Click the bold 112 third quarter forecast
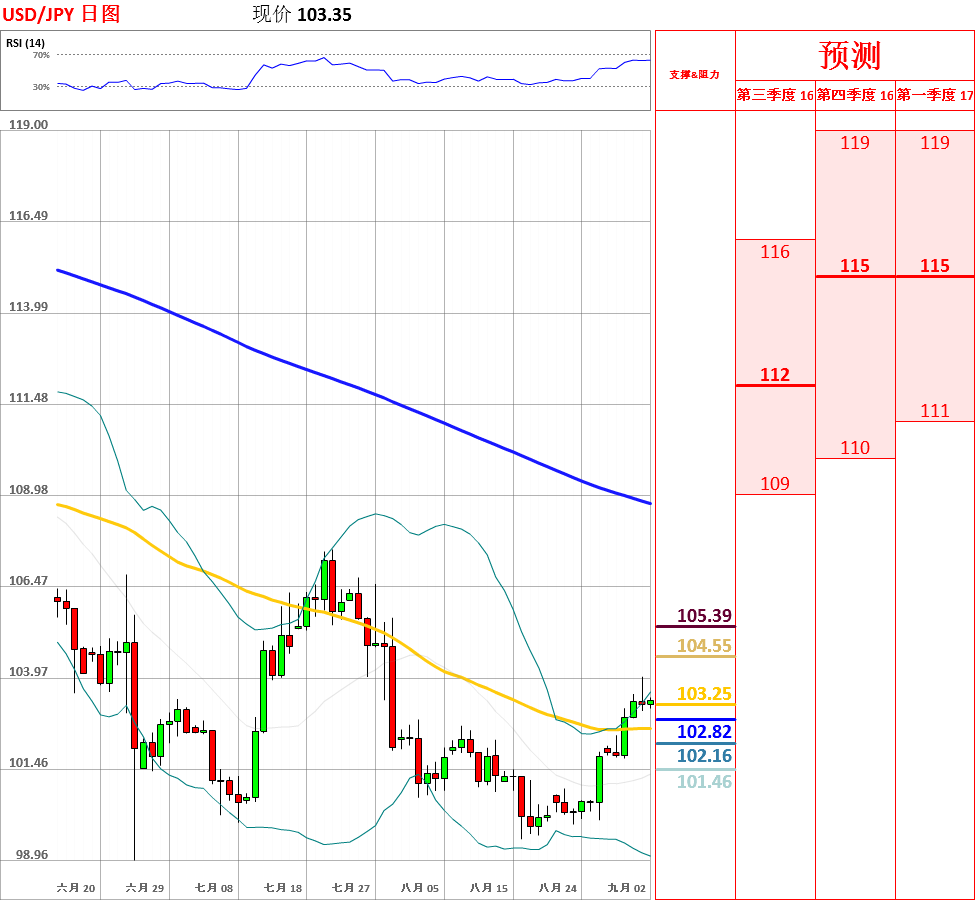Image resolution: width=975 pixels, height=900 pixels. tap(775, 374)
